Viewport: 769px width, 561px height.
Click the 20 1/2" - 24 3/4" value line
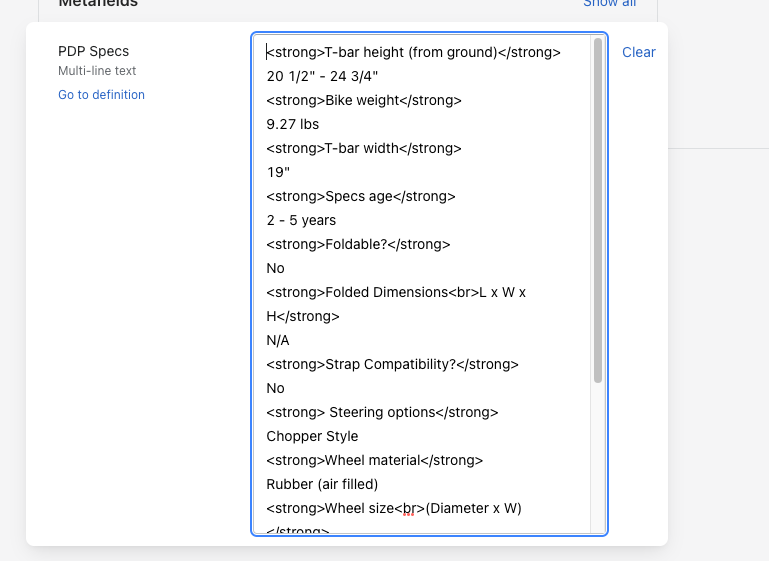(322, 76)
